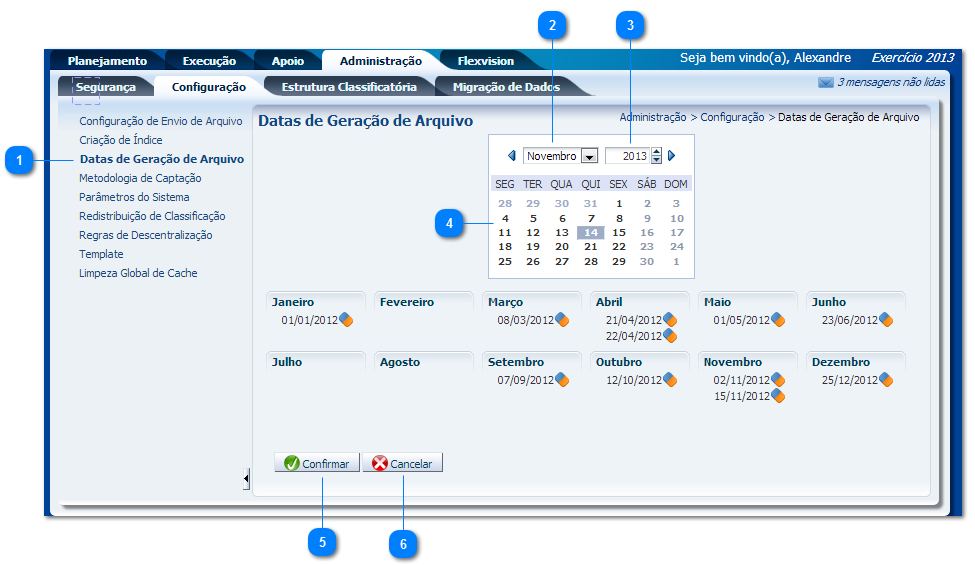The image size is (975, 566).
Task: Open Metodologia de Captação in sidebar
Action: pos(140,178)
